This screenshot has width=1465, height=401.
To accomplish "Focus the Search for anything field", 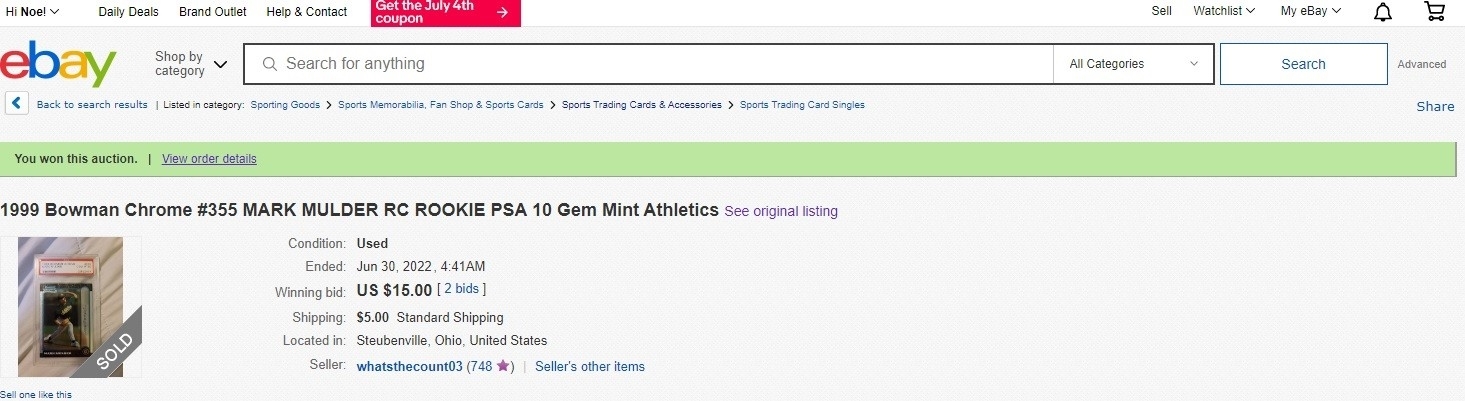I will pos(666,64).
